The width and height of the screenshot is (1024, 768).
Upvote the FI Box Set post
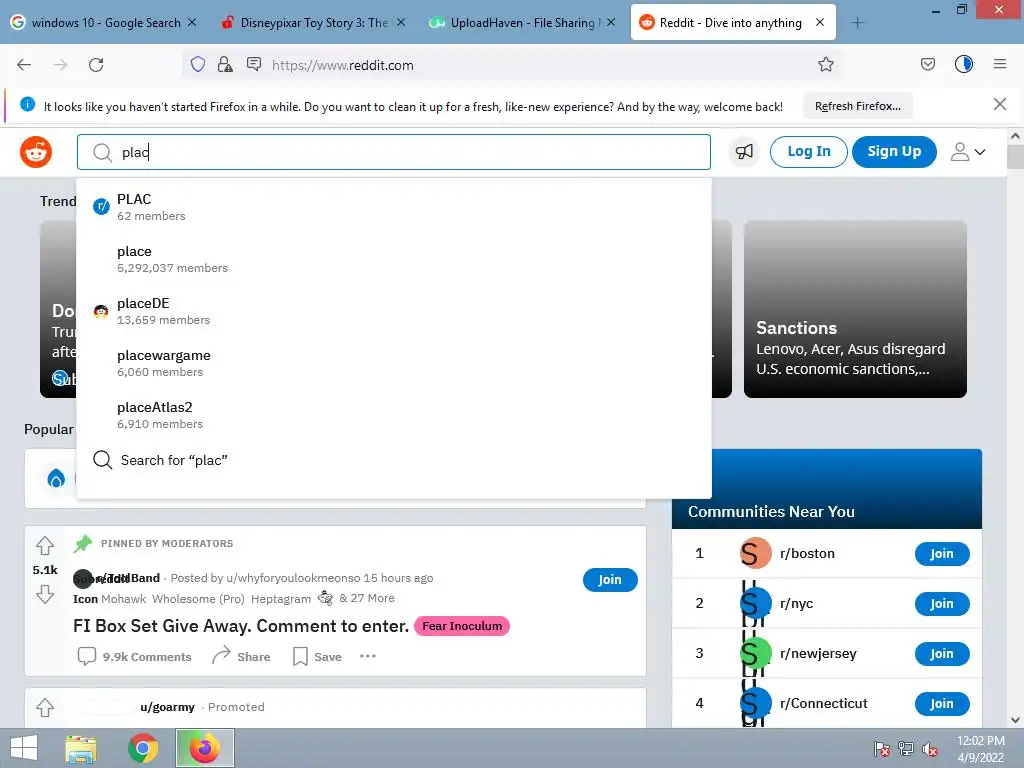coord(45,545)
